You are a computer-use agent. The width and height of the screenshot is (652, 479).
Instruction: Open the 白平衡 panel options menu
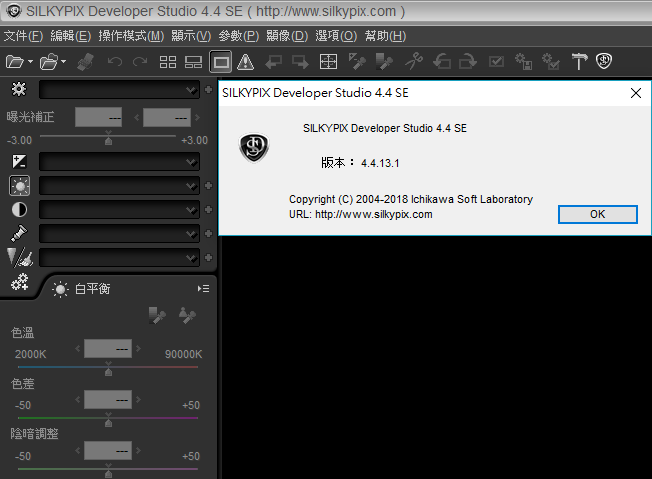point(204,289)
